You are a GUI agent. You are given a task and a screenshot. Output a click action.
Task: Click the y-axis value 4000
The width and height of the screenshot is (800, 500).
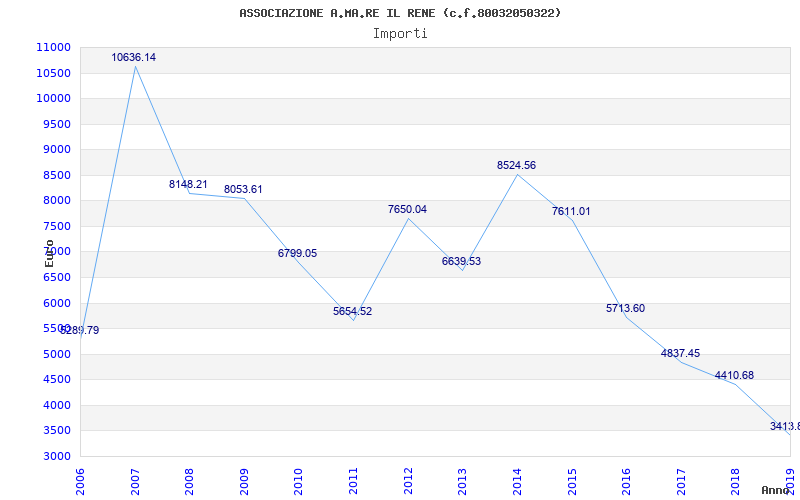pyautogui.click(x=56, y=405)
